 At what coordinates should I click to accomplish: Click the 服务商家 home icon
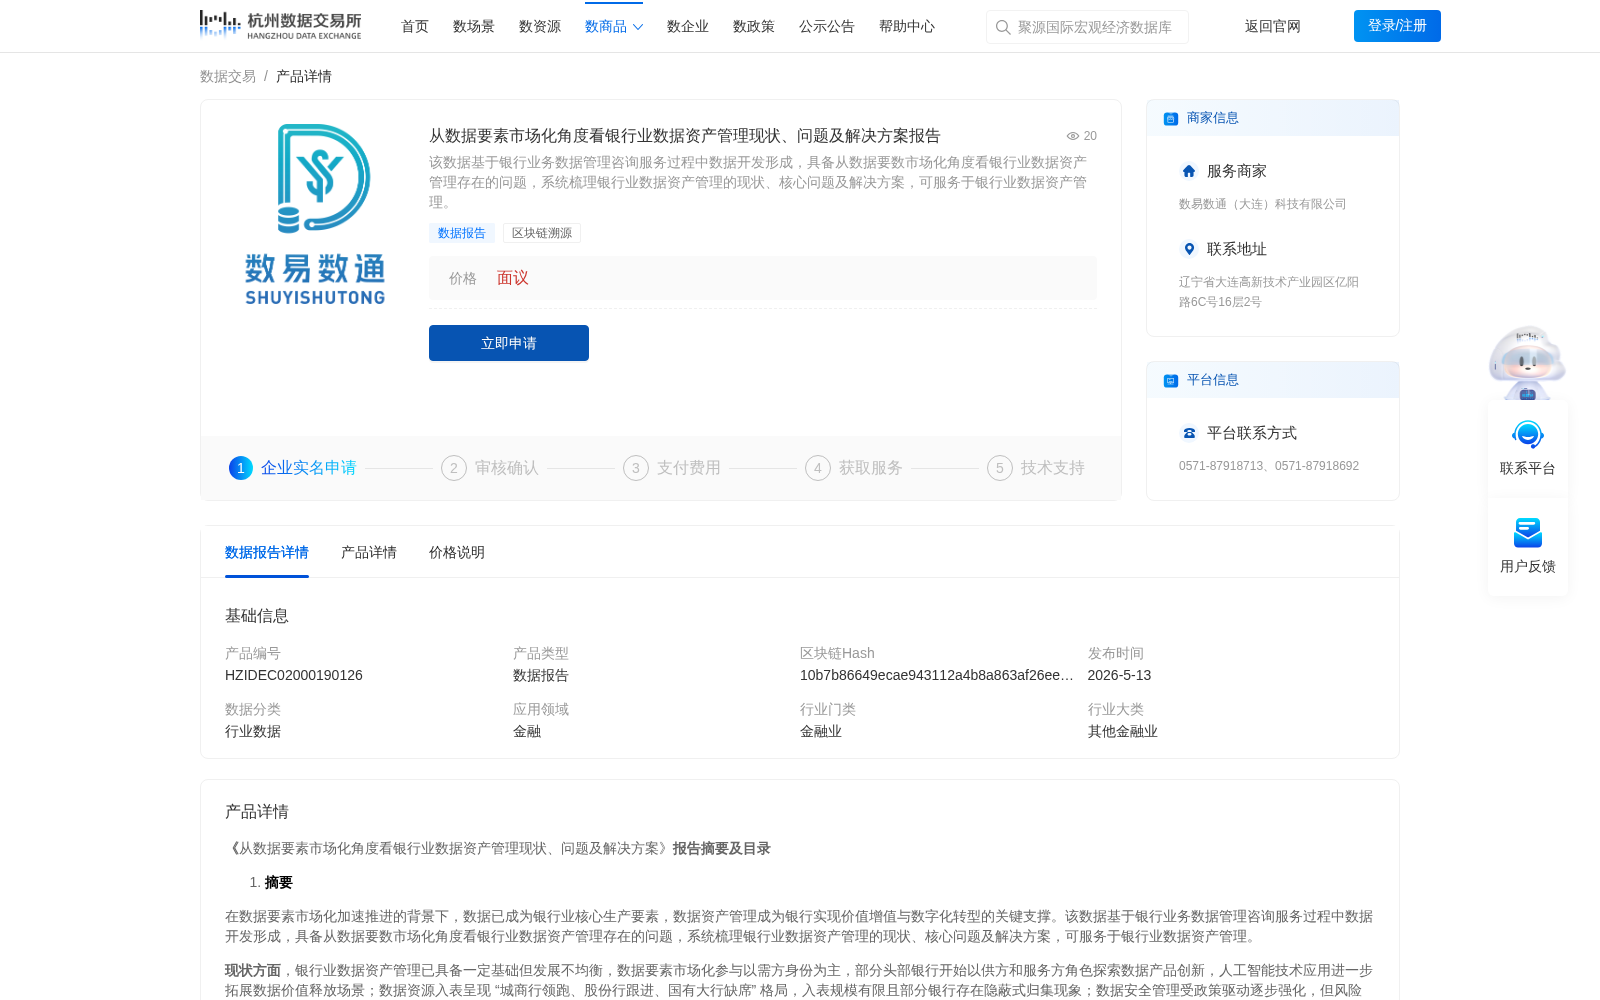[1189, 171]
